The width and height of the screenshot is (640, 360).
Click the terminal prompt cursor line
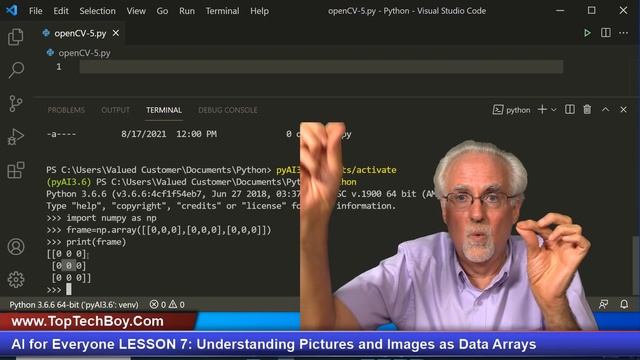tap(59, 290)
